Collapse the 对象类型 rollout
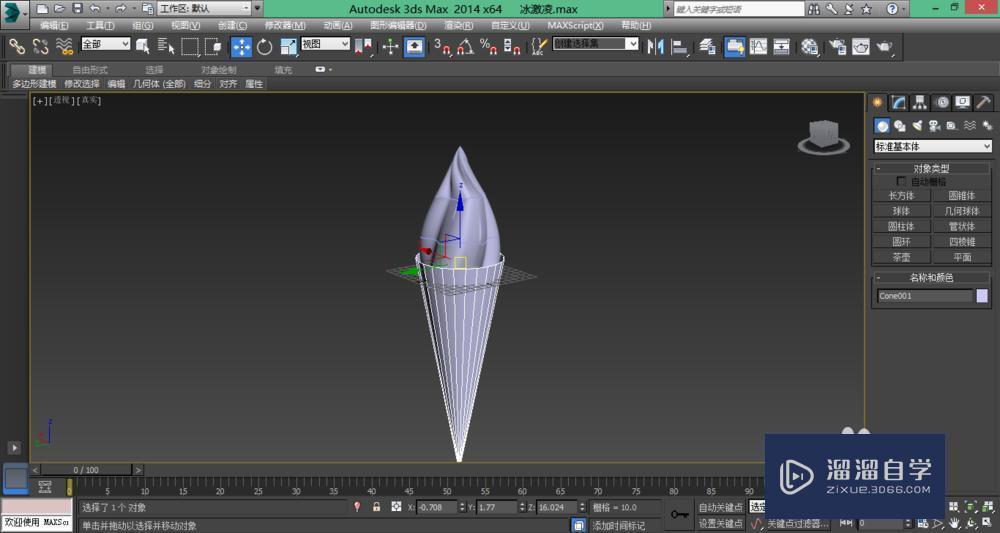Screen dimensions: 1000x533 click(931, 168)
